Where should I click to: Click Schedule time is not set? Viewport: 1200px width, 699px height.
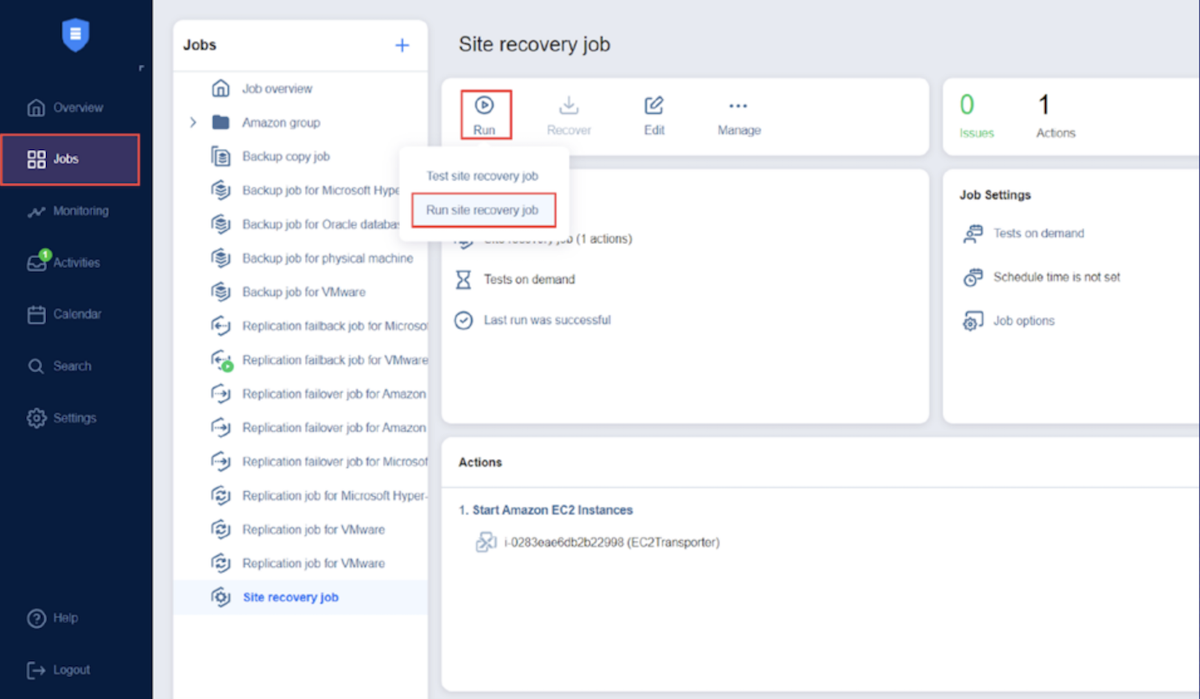click(1056, 277)
